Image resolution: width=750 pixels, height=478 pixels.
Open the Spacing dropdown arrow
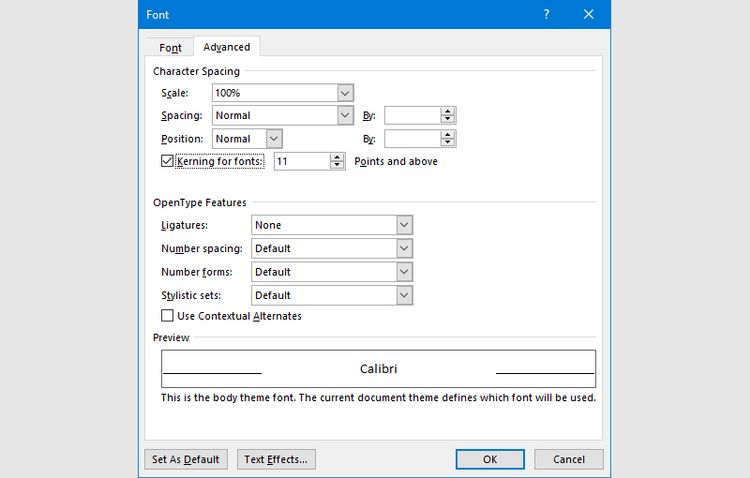345,115
